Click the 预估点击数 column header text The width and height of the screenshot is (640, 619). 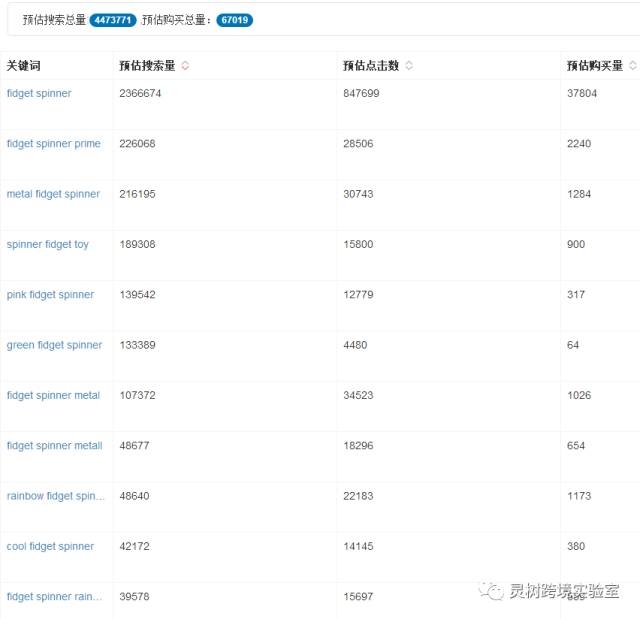[x=371, y=65]
